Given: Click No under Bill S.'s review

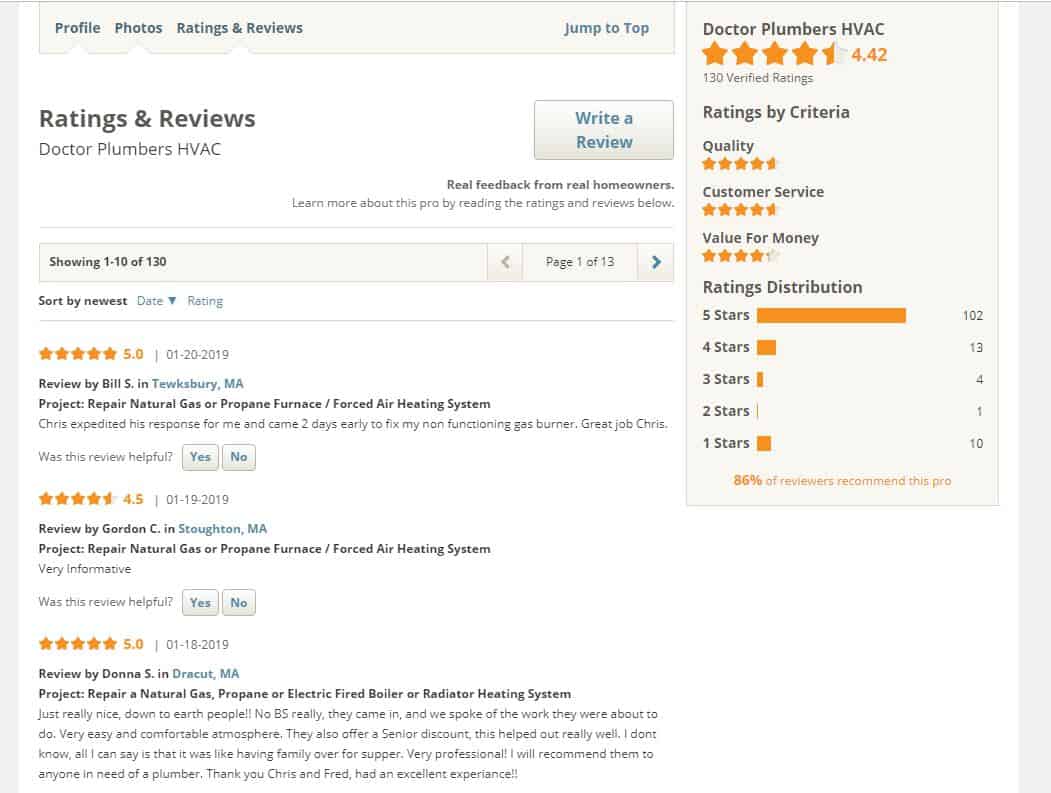Looking at the screenshot, I should click(238, 456).
